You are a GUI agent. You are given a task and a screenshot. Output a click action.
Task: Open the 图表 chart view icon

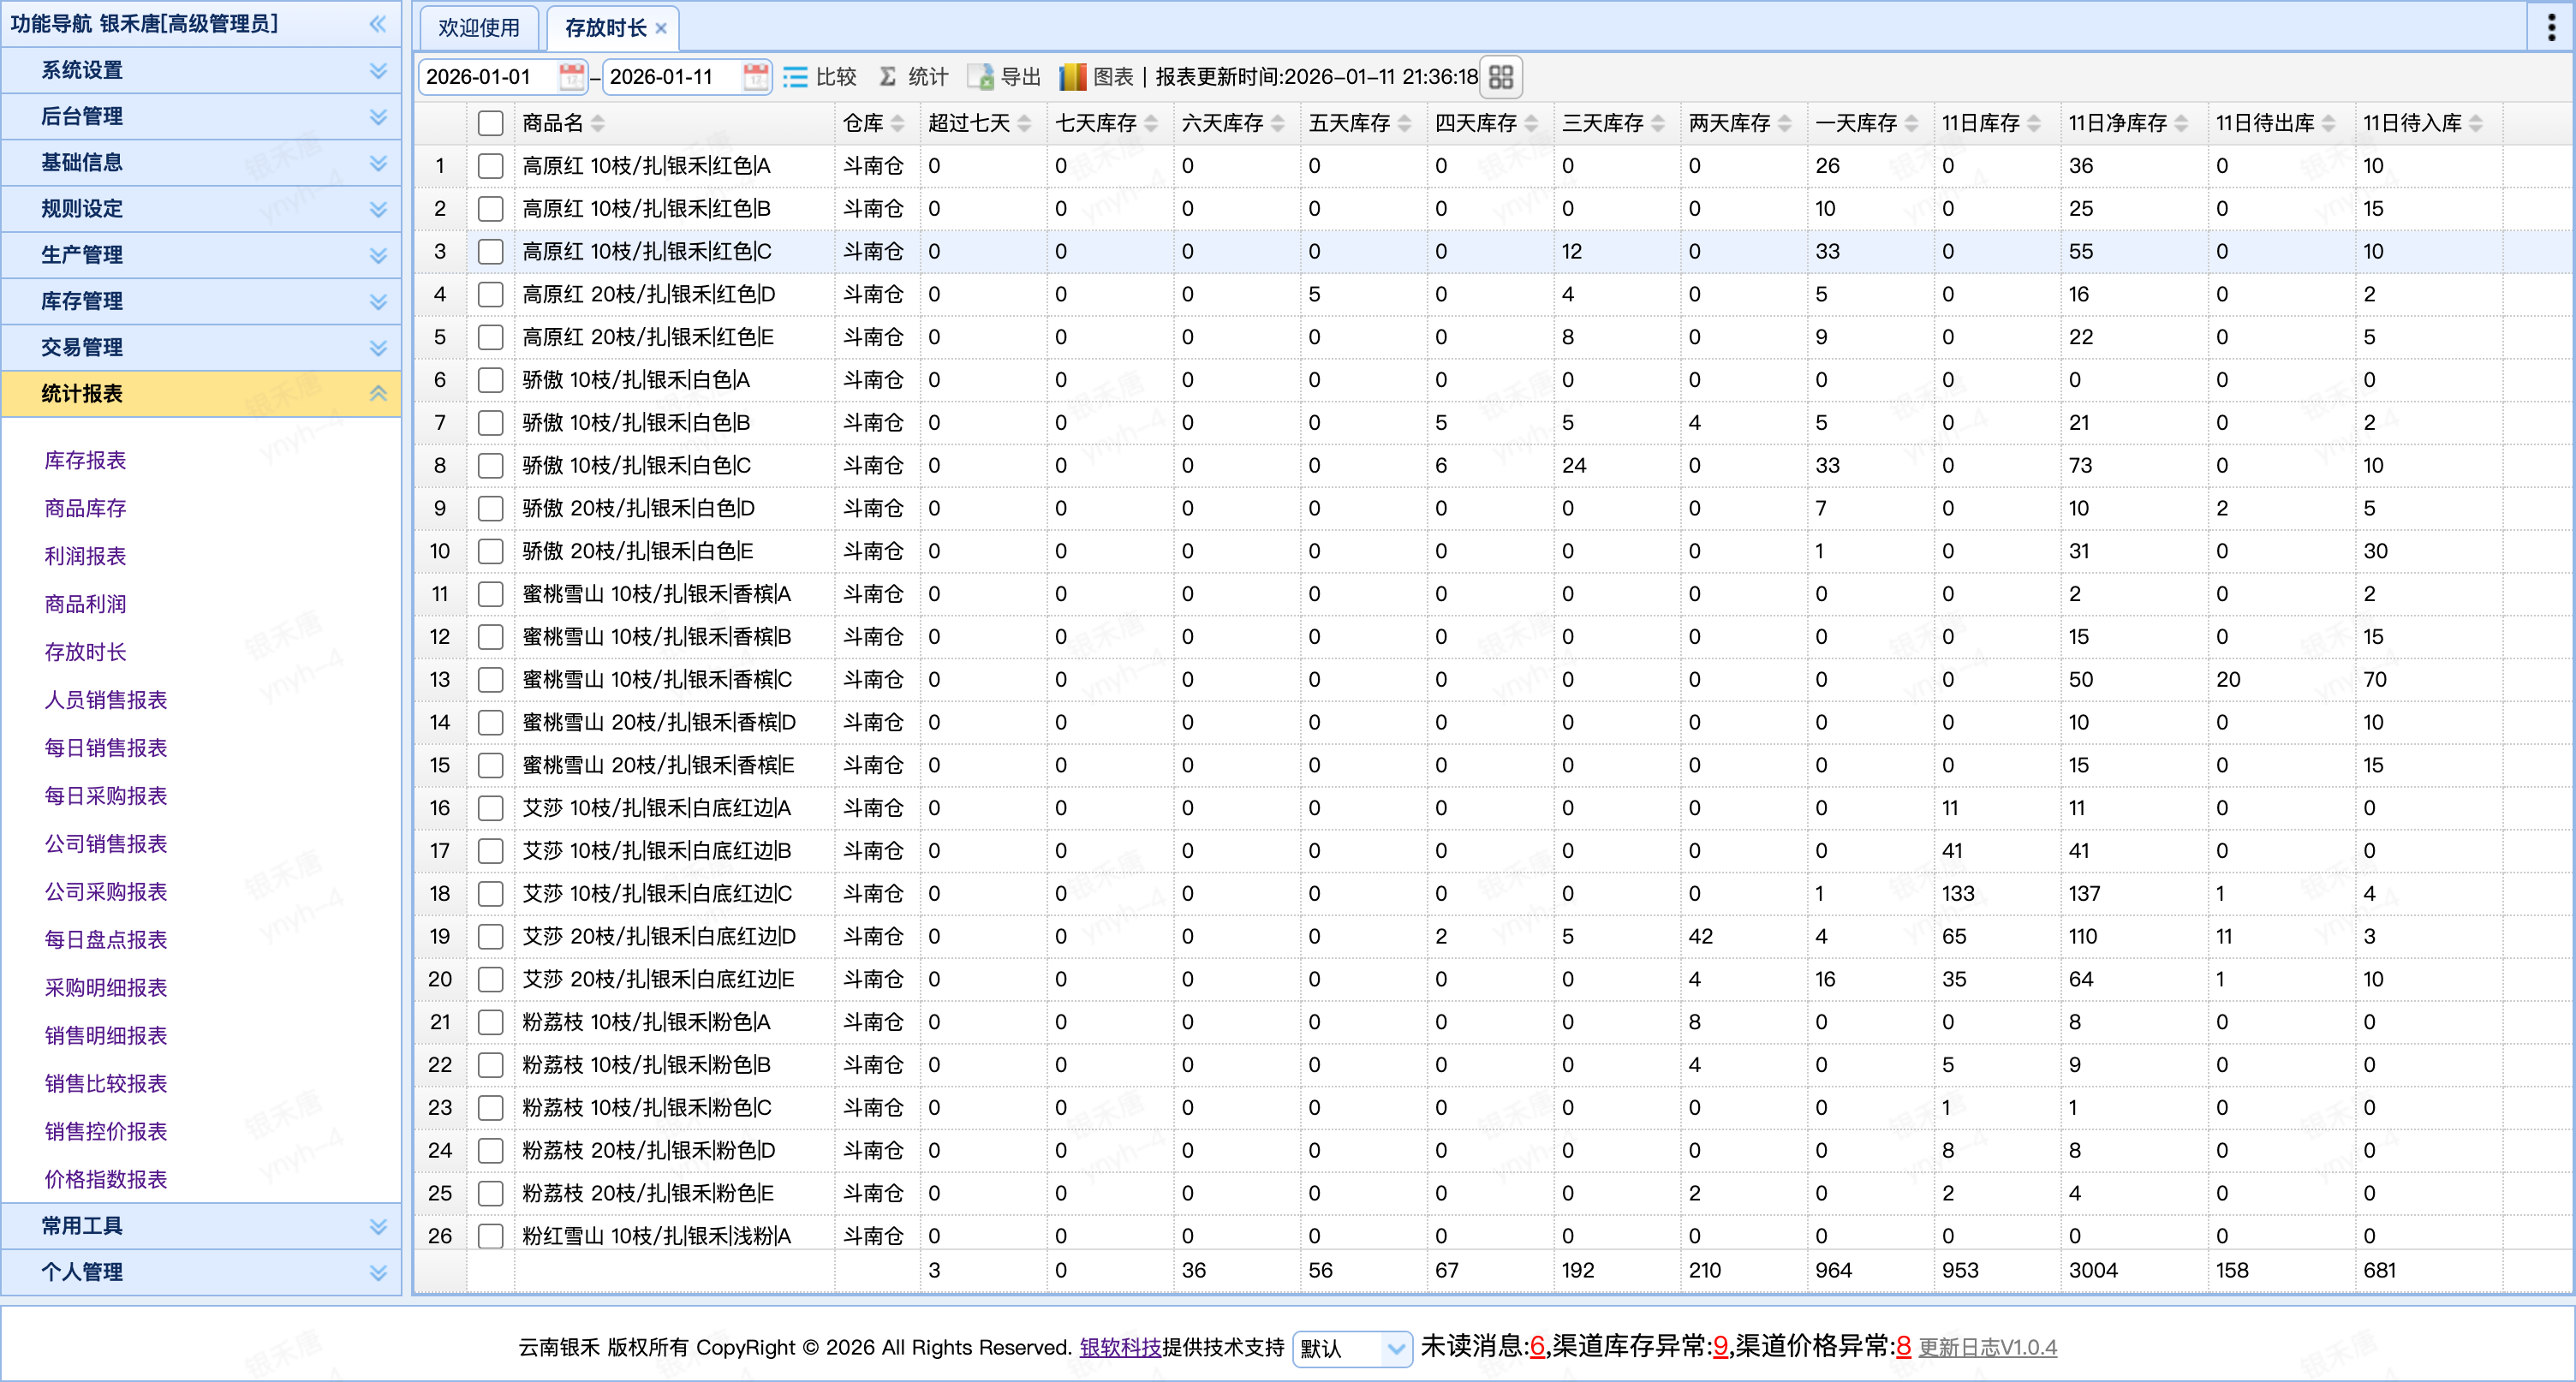1073,77
